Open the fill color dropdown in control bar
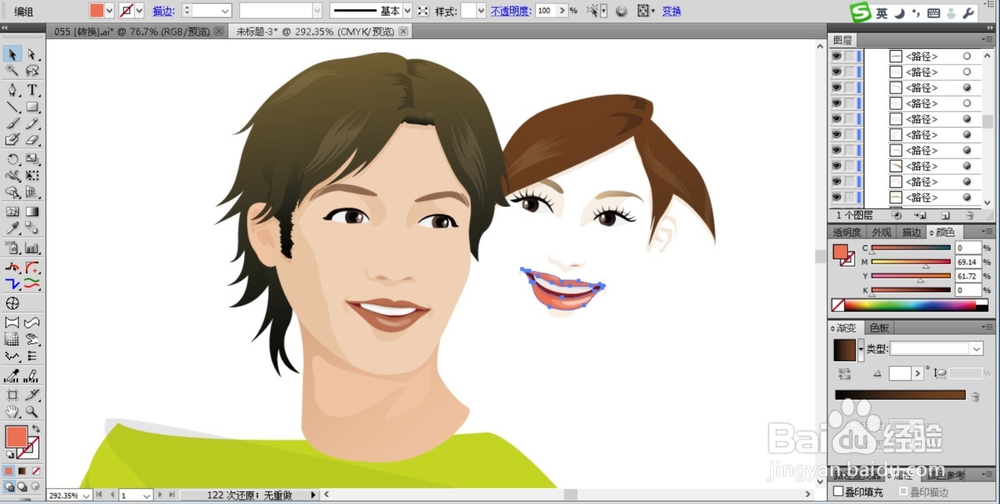 coord(109,10)
